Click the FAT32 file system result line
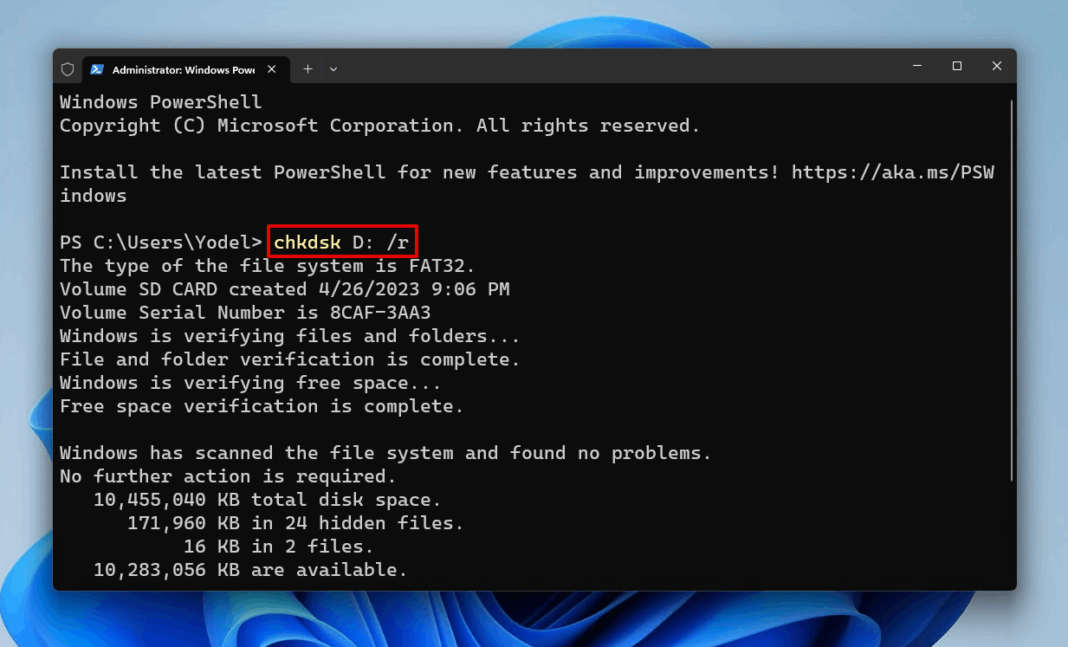 pos(265,265)
